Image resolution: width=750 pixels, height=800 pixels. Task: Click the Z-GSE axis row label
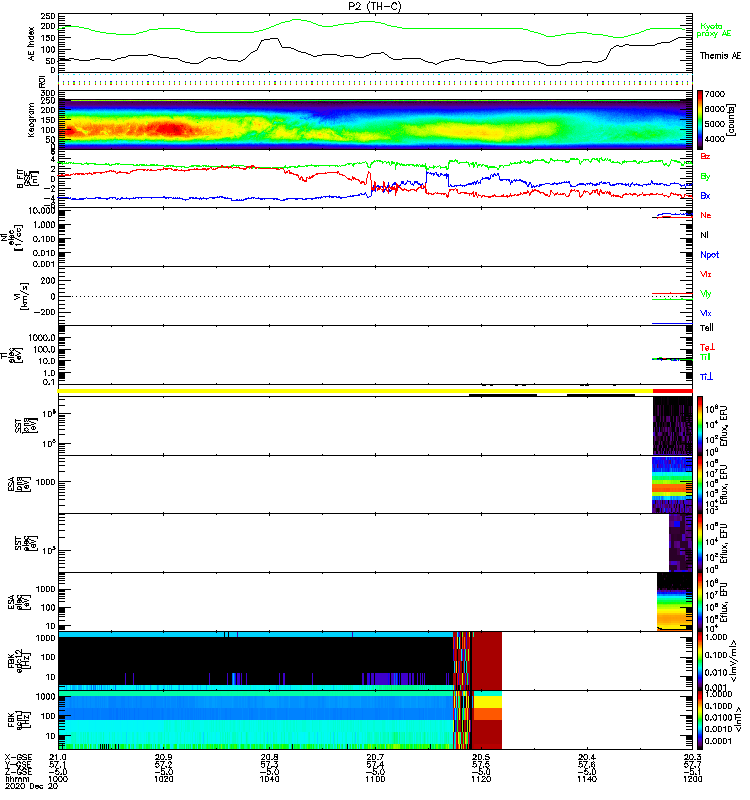coord(18,771)
